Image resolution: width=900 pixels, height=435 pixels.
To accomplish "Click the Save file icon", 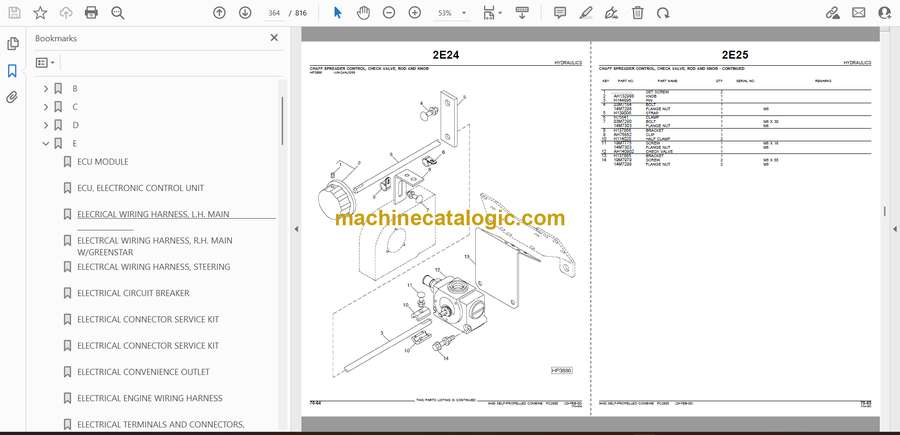I will click(x=14, y=13).
